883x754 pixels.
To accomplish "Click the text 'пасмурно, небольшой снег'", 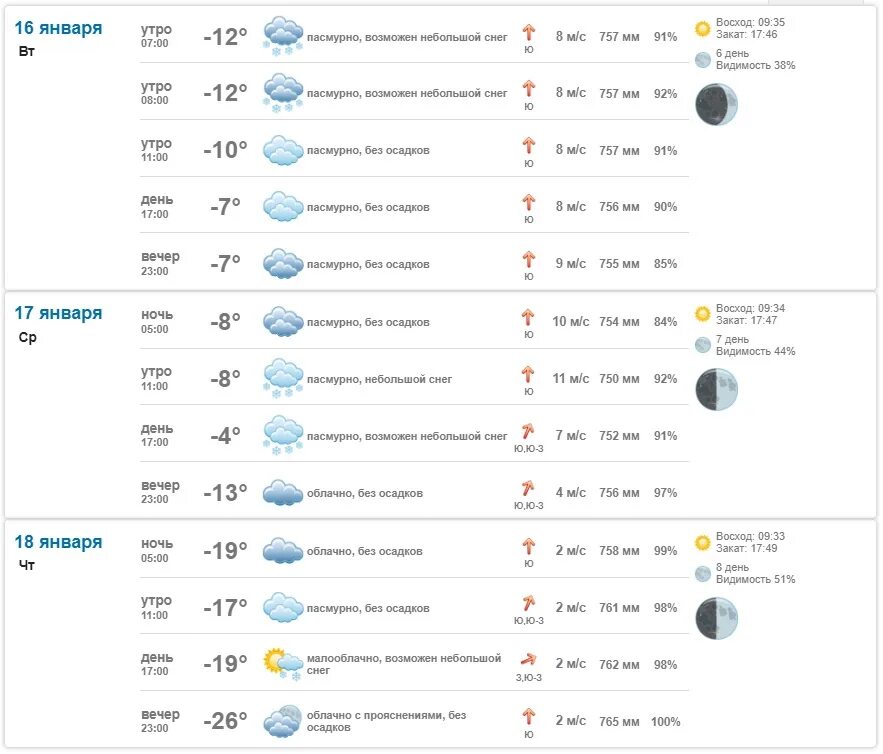I will pyautogui.click(x=379, y=380).
